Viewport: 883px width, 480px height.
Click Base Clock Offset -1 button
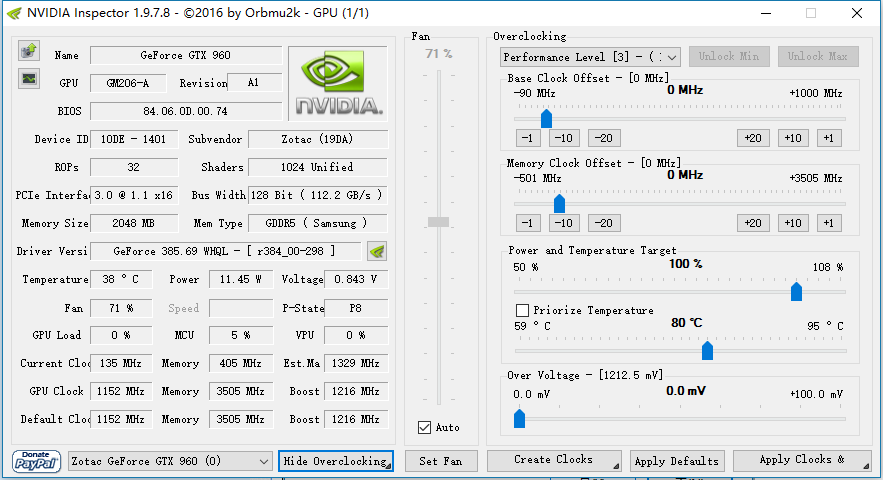tap(528, 138)
